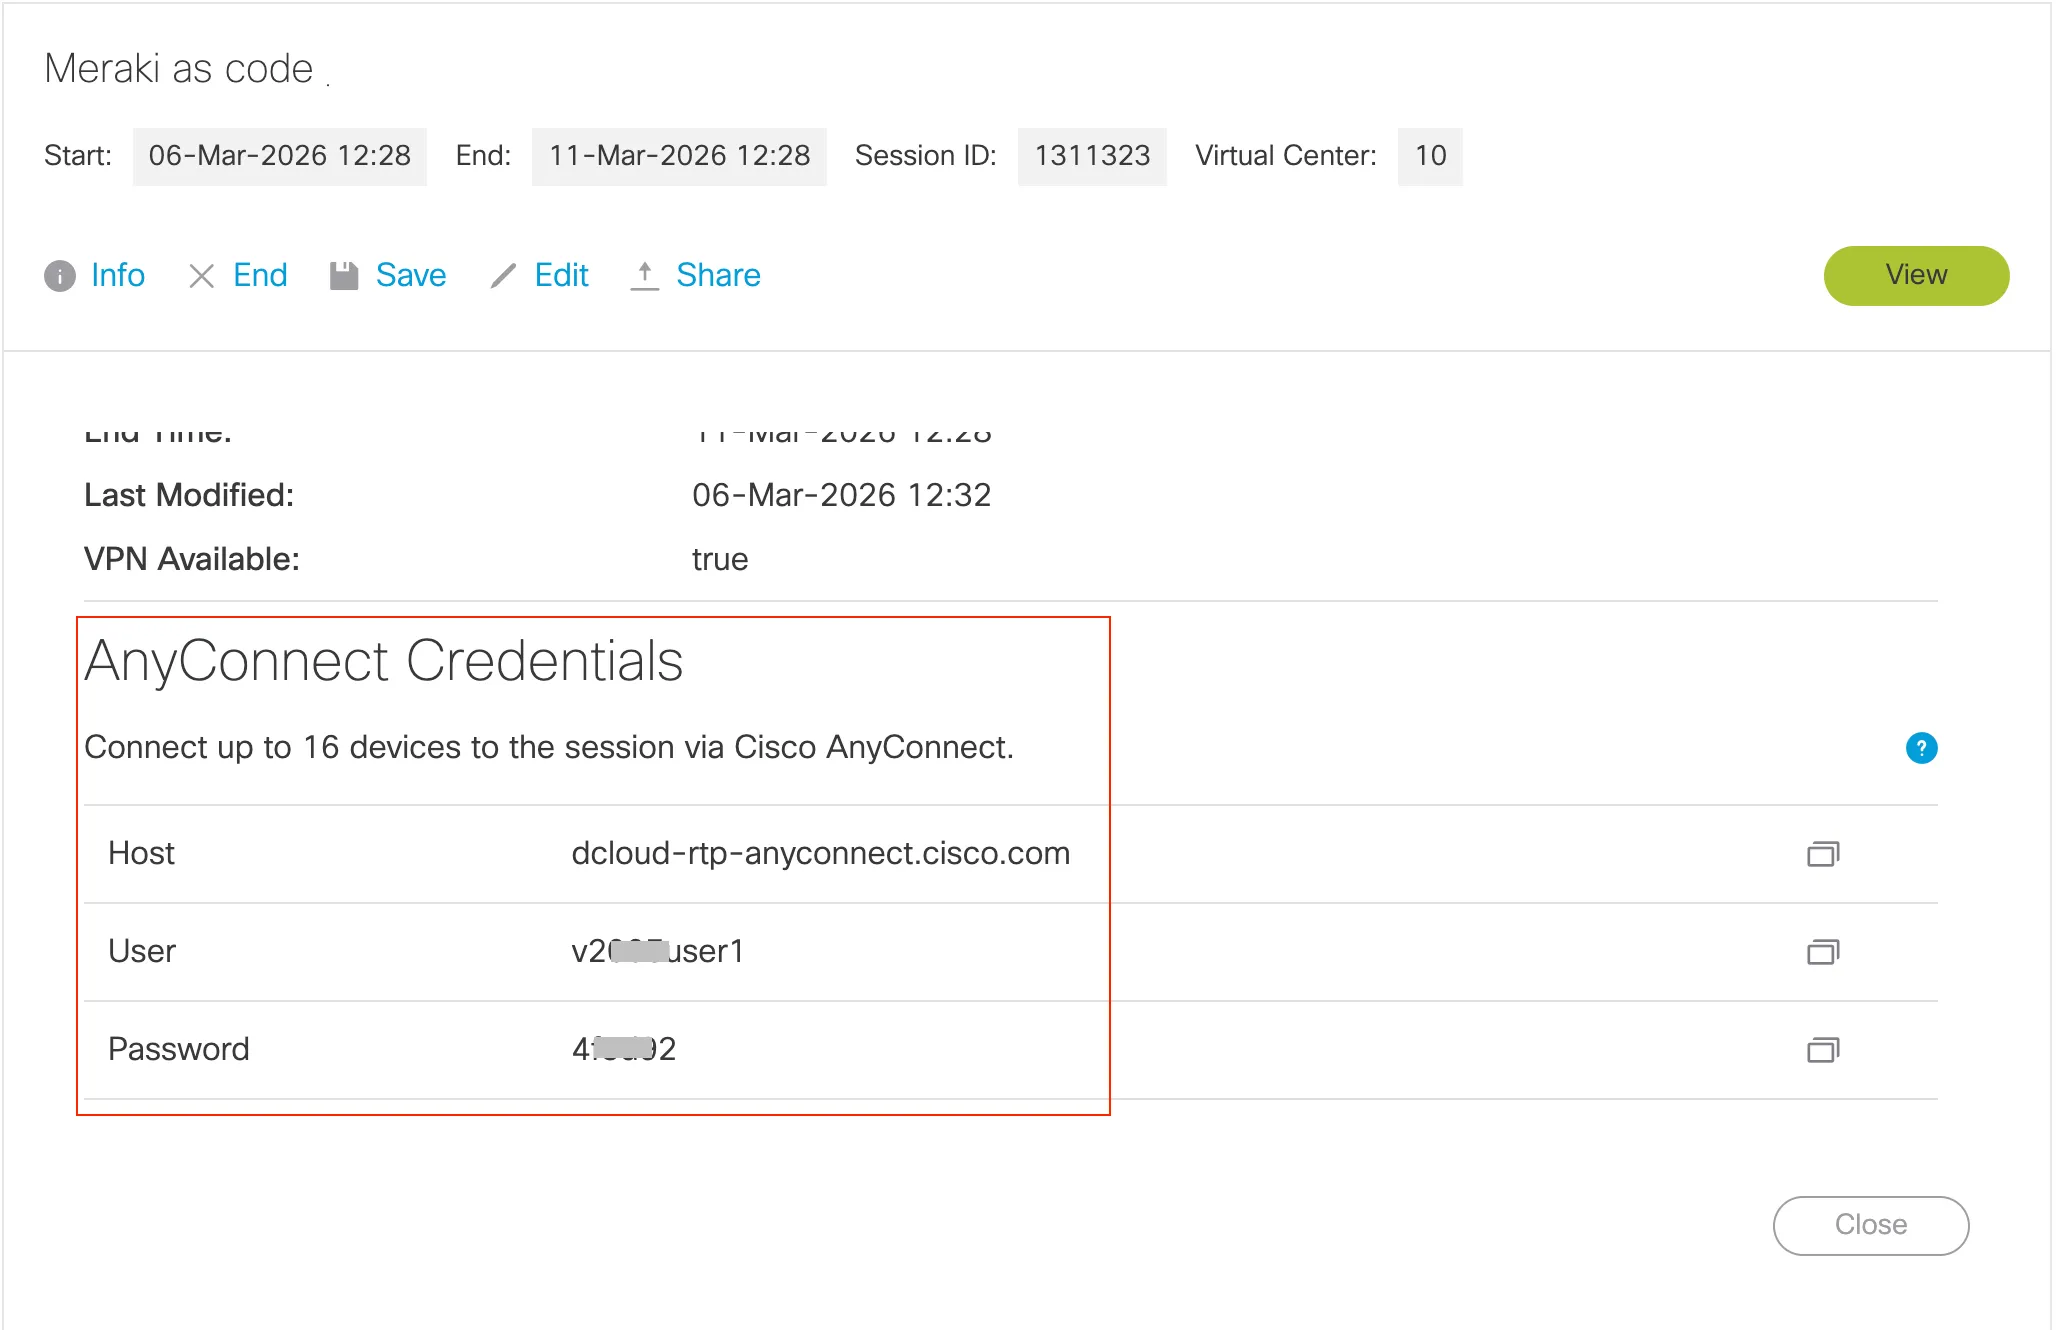This screenshot has width=2056, height=1330.
Task: Select the Start date field
Action: [x=279, y=156]
